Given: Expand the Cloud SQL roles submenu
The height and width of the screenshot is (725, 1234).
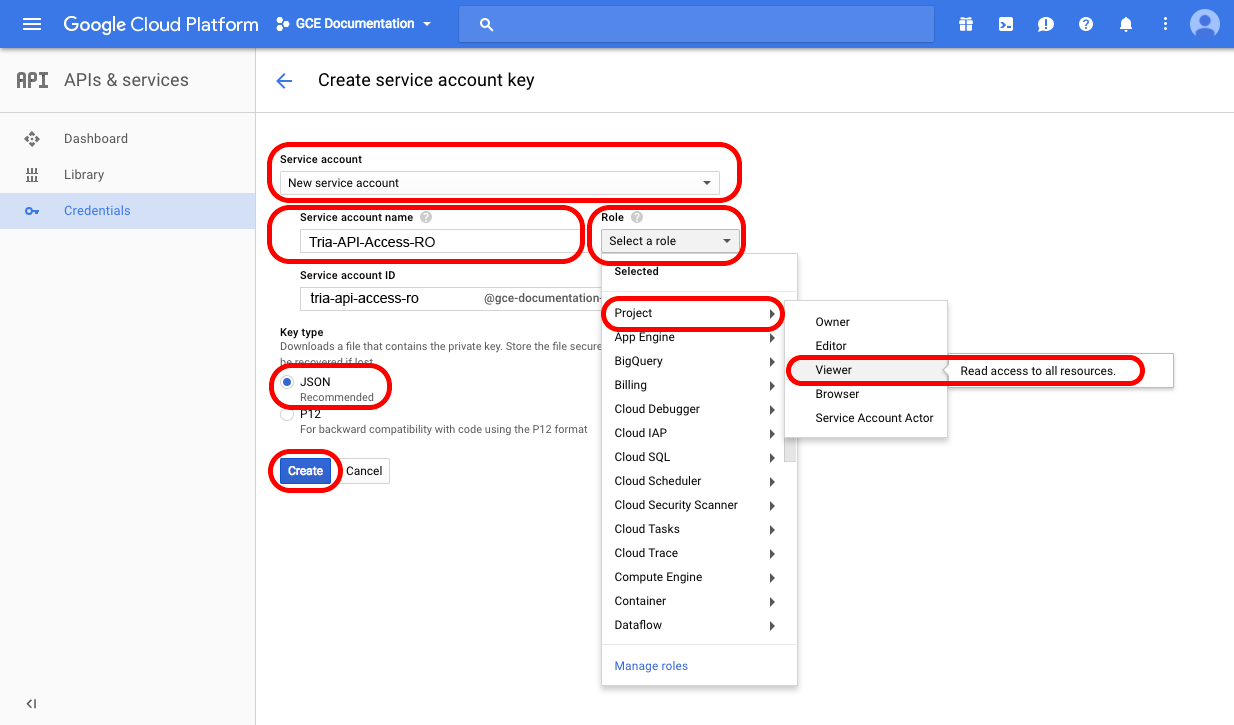Looking at the screenshot, I should [x=698, y=457].
